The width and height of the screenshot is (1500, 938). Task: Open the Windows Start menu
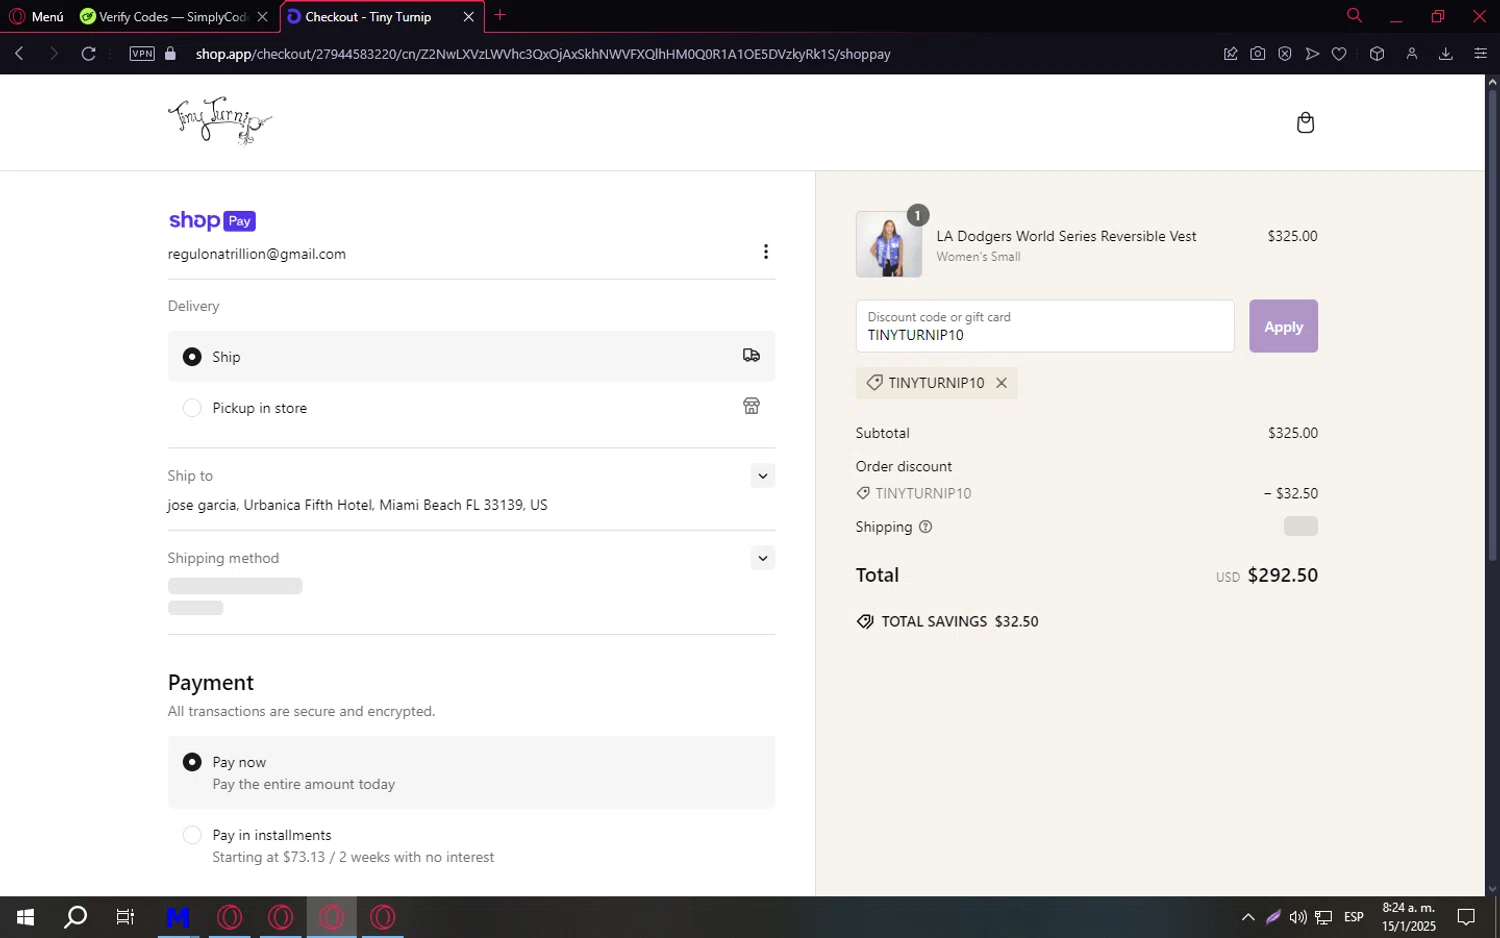[x=26, y=917]
